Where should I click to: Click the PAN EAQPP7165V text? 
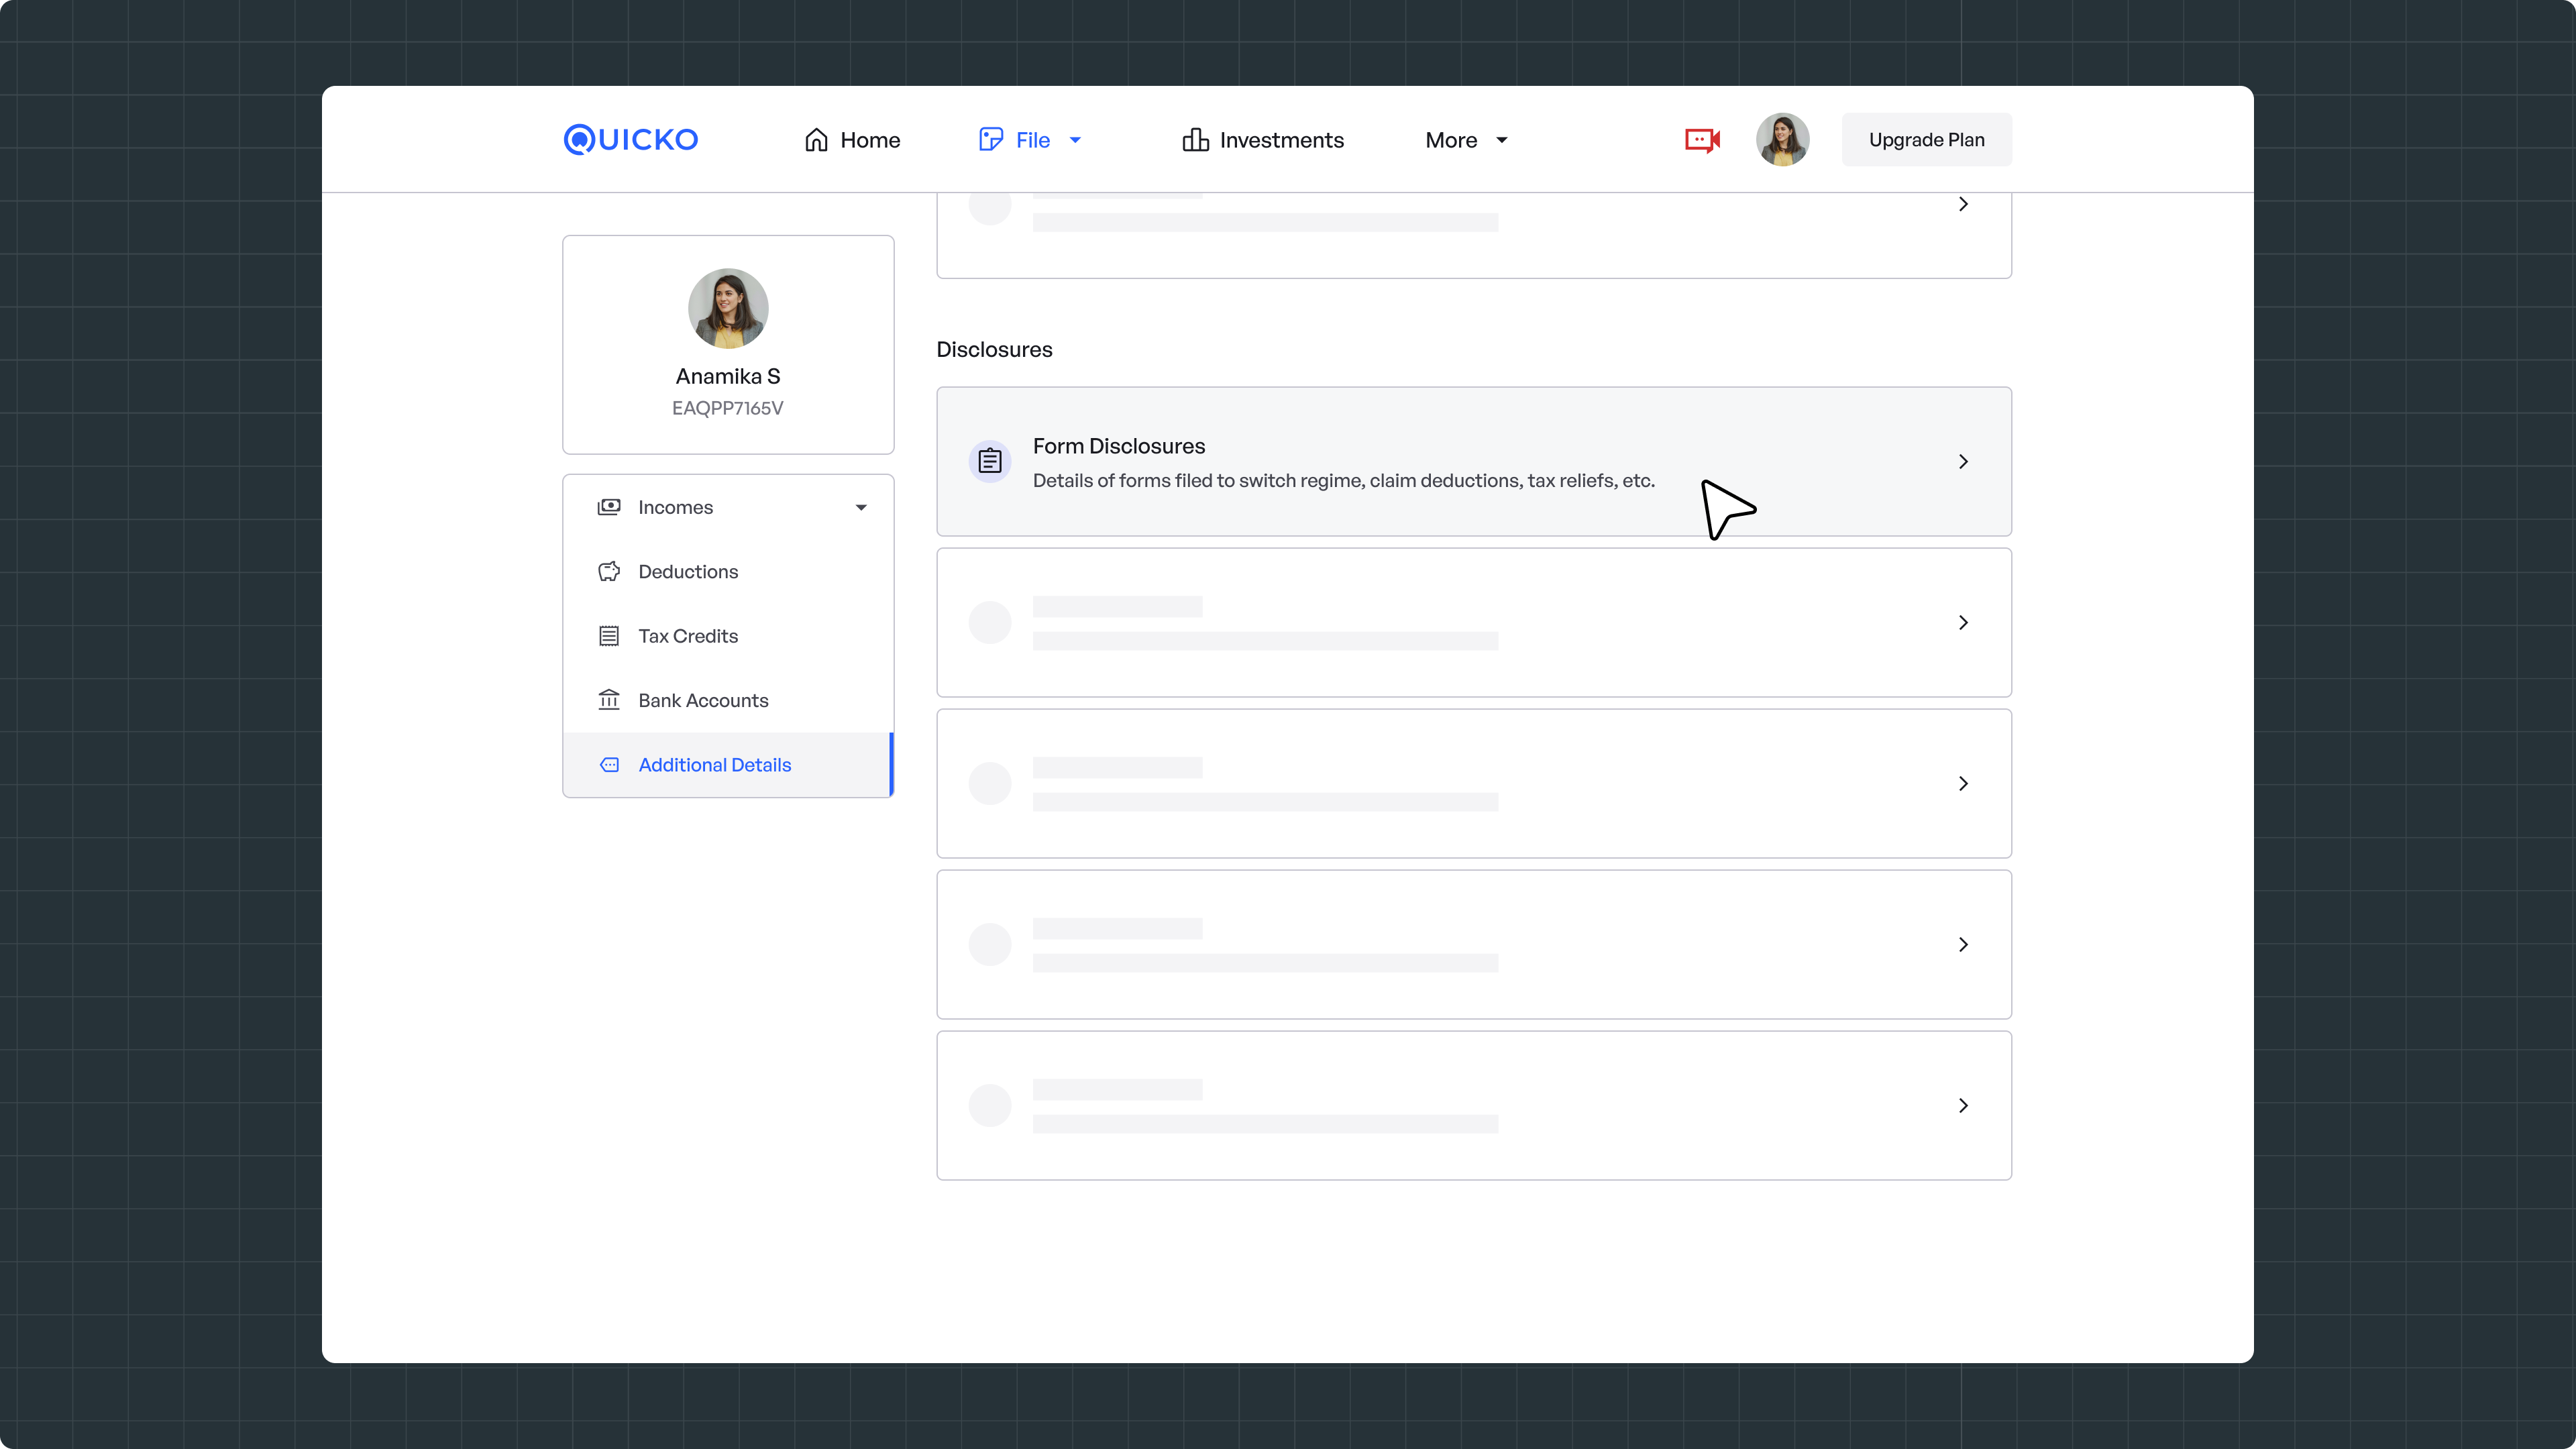click(x=728, y=408)
